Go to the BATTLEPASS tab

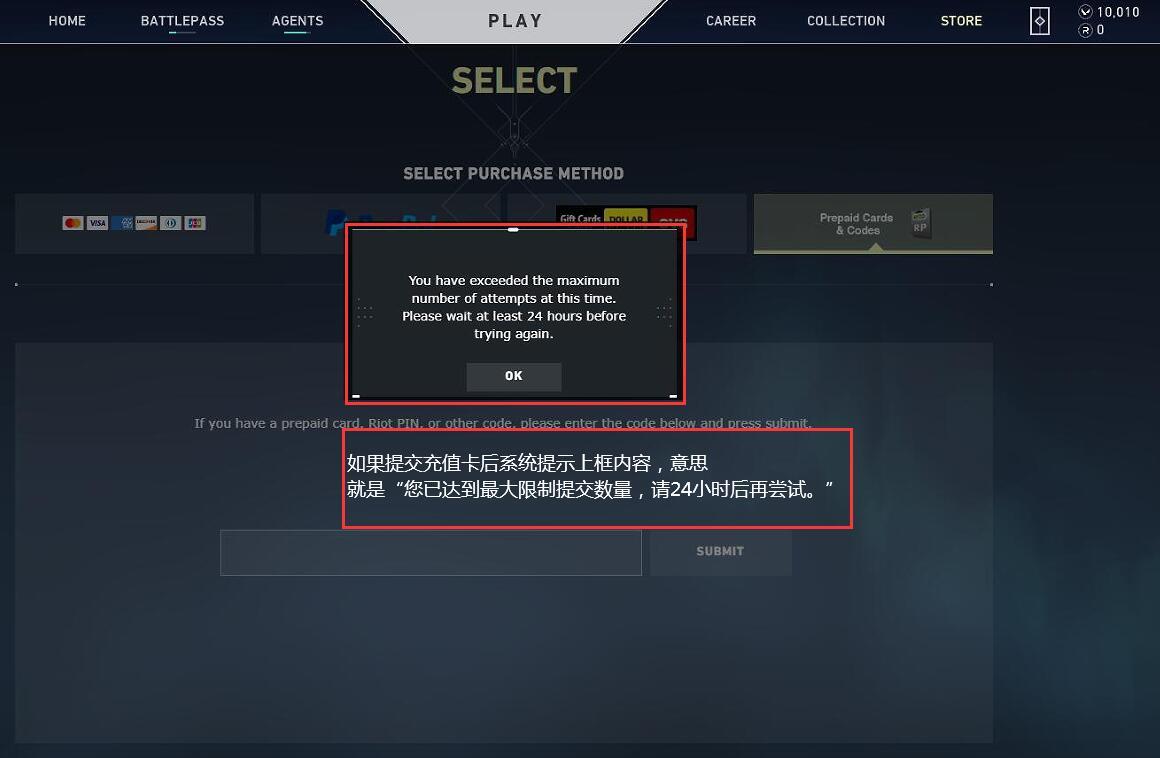click(182, 21)
